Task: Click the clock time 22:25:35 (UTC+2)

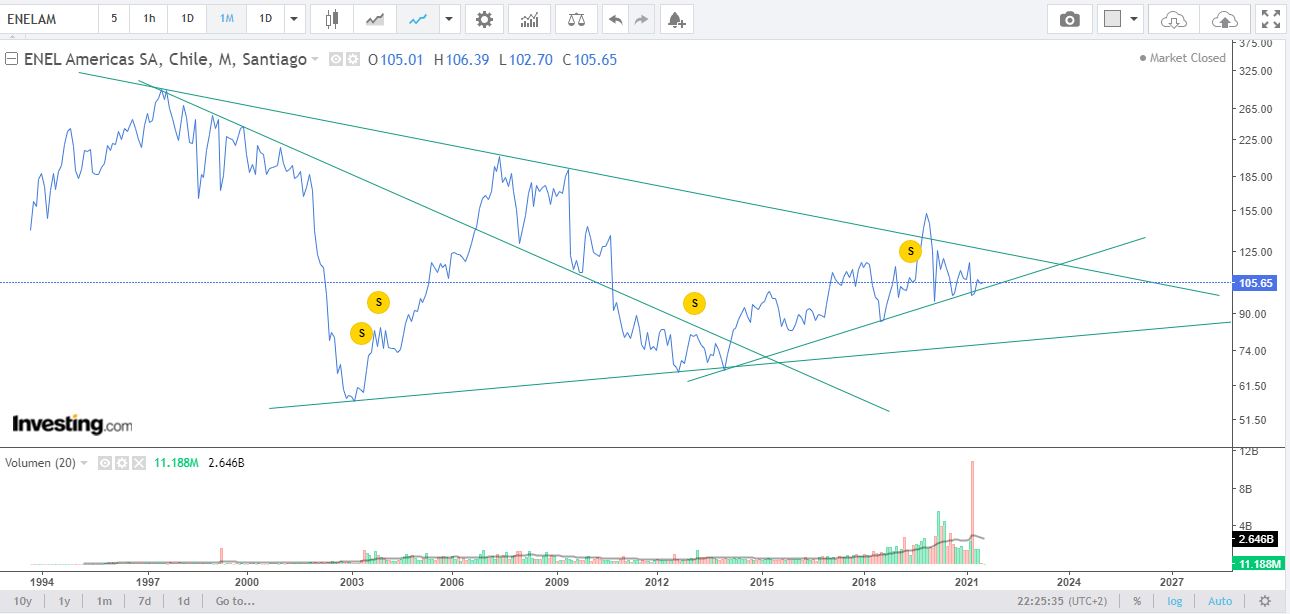Action: (x=1062, y=601)
